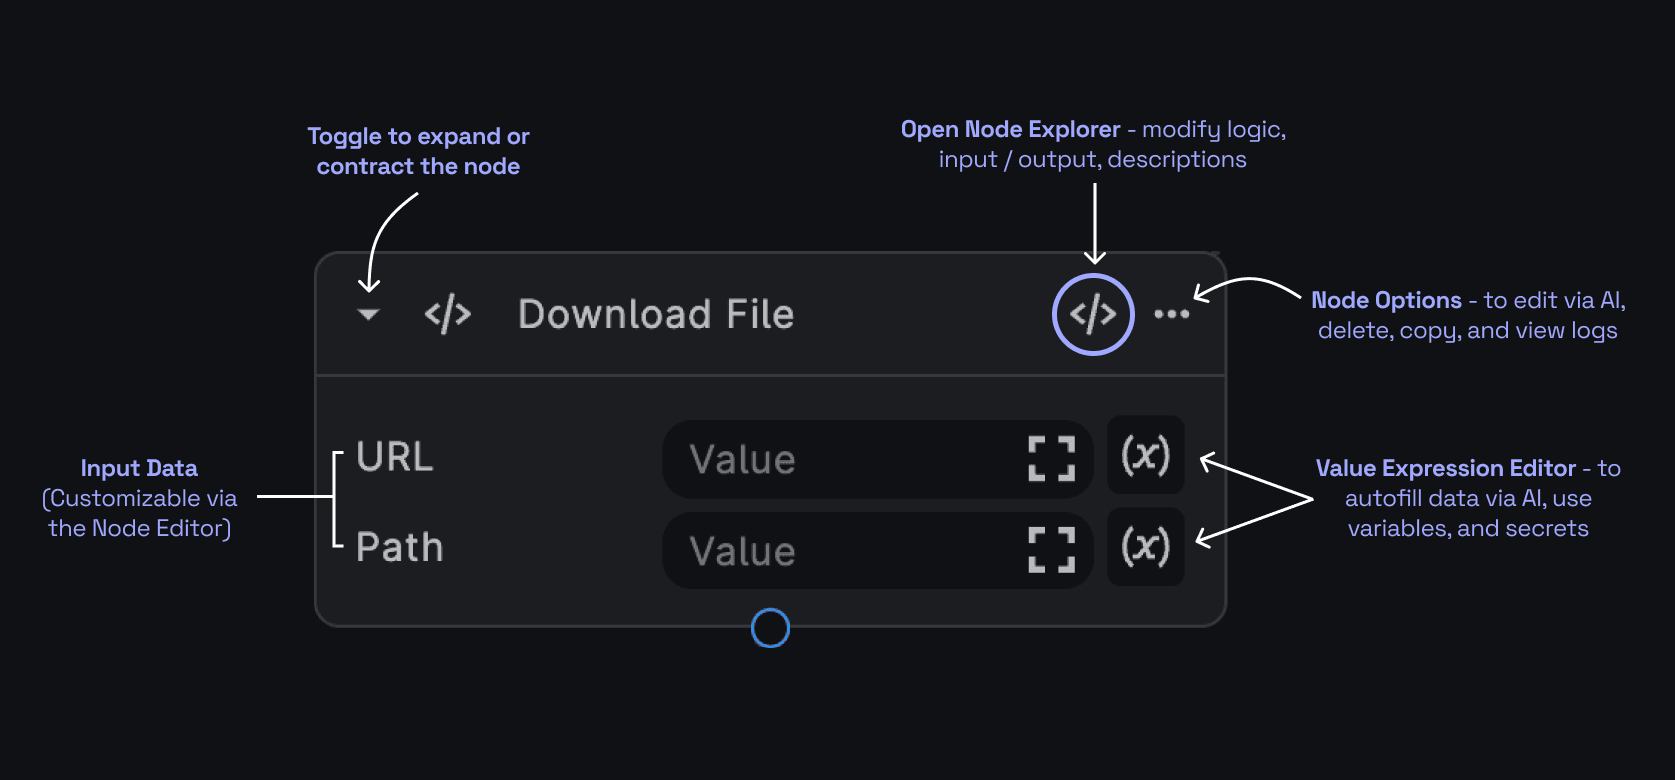Click the 'Open Node Explorer' annotation text
1675x780 pixels.
(1010, 130)
